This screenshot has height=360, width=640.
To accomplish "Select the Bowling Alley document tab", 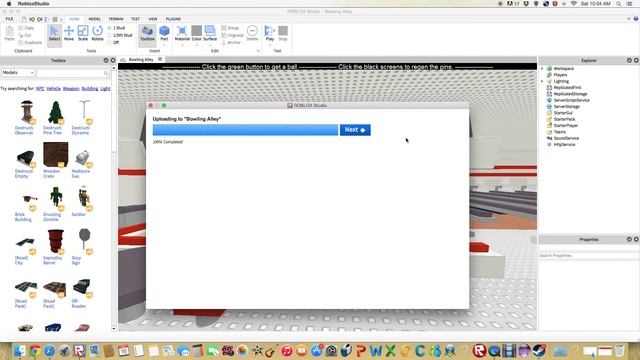I will 141,60.
